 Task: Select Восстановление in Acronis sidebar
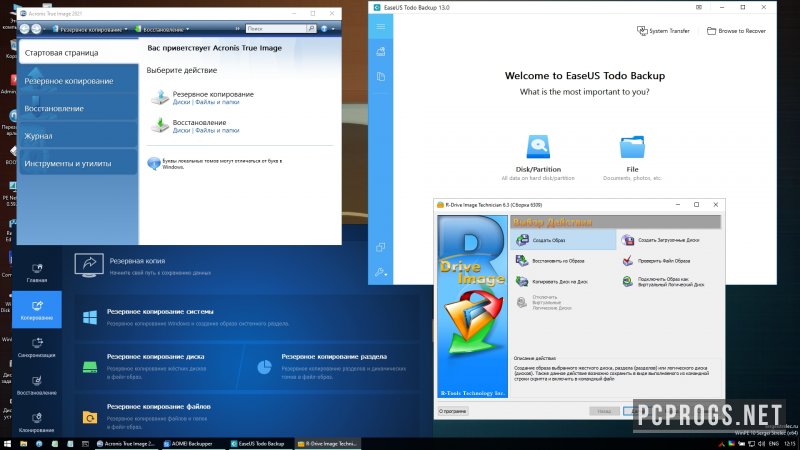78,108
